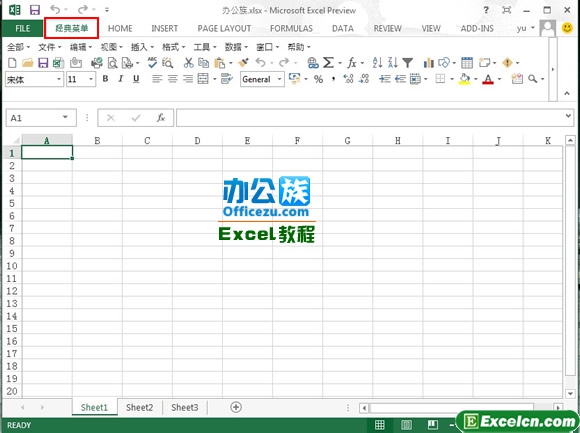Sort descending Z to A
Viewport: 580px width, 433px height.
point(392,62)
